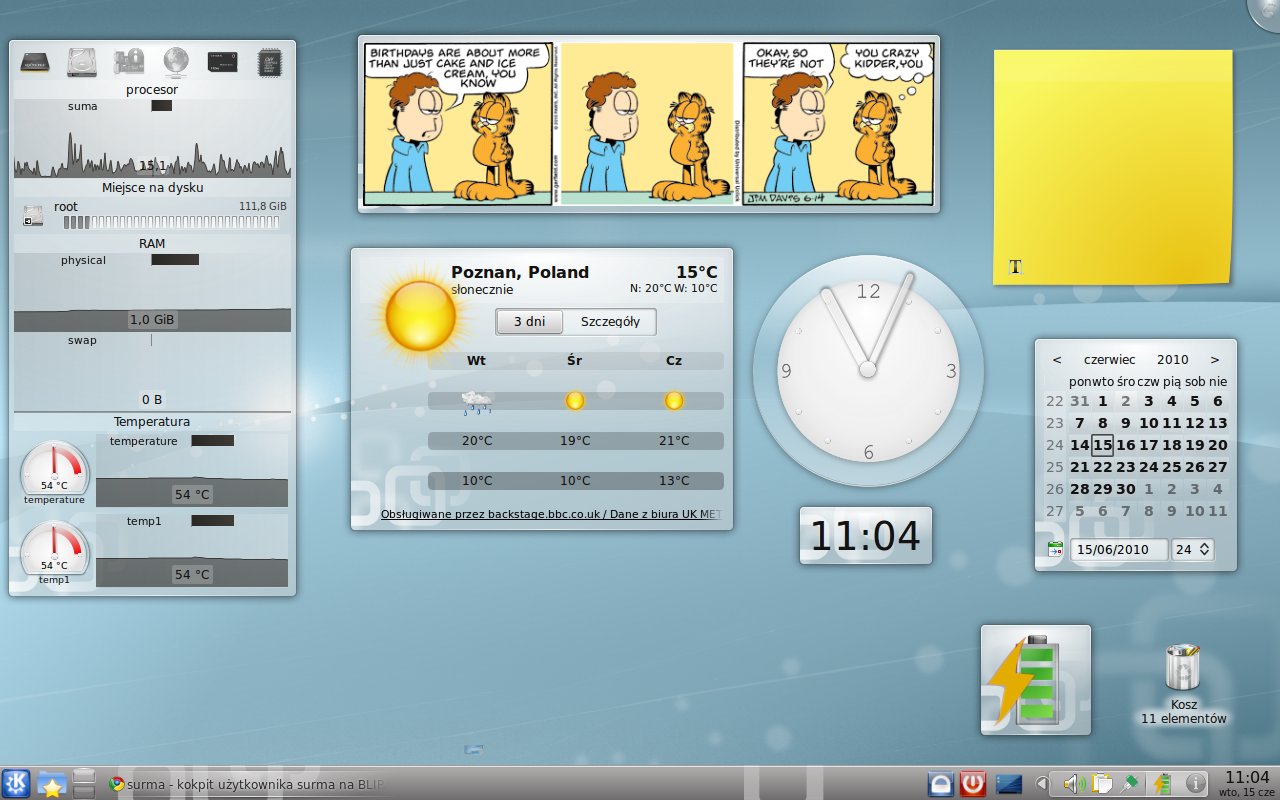The image size is (1280, 800).
Task: Open the starred folder bookmarks icon
Action: [51, 784]
